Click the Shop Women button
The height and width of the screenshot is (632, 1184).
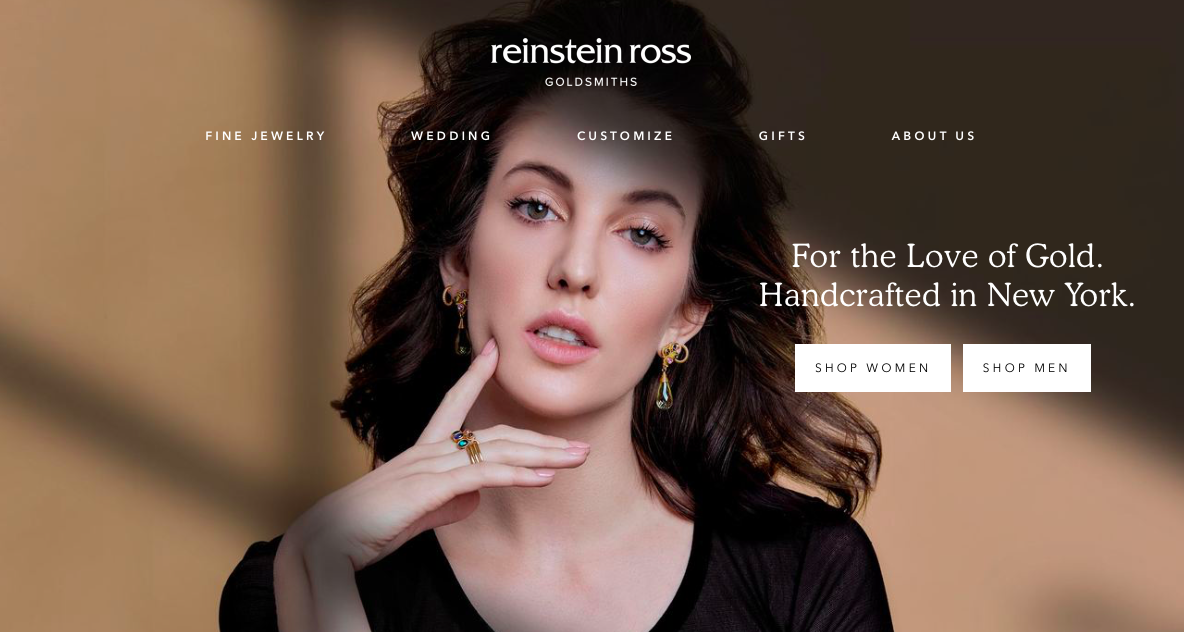(872, 368)
